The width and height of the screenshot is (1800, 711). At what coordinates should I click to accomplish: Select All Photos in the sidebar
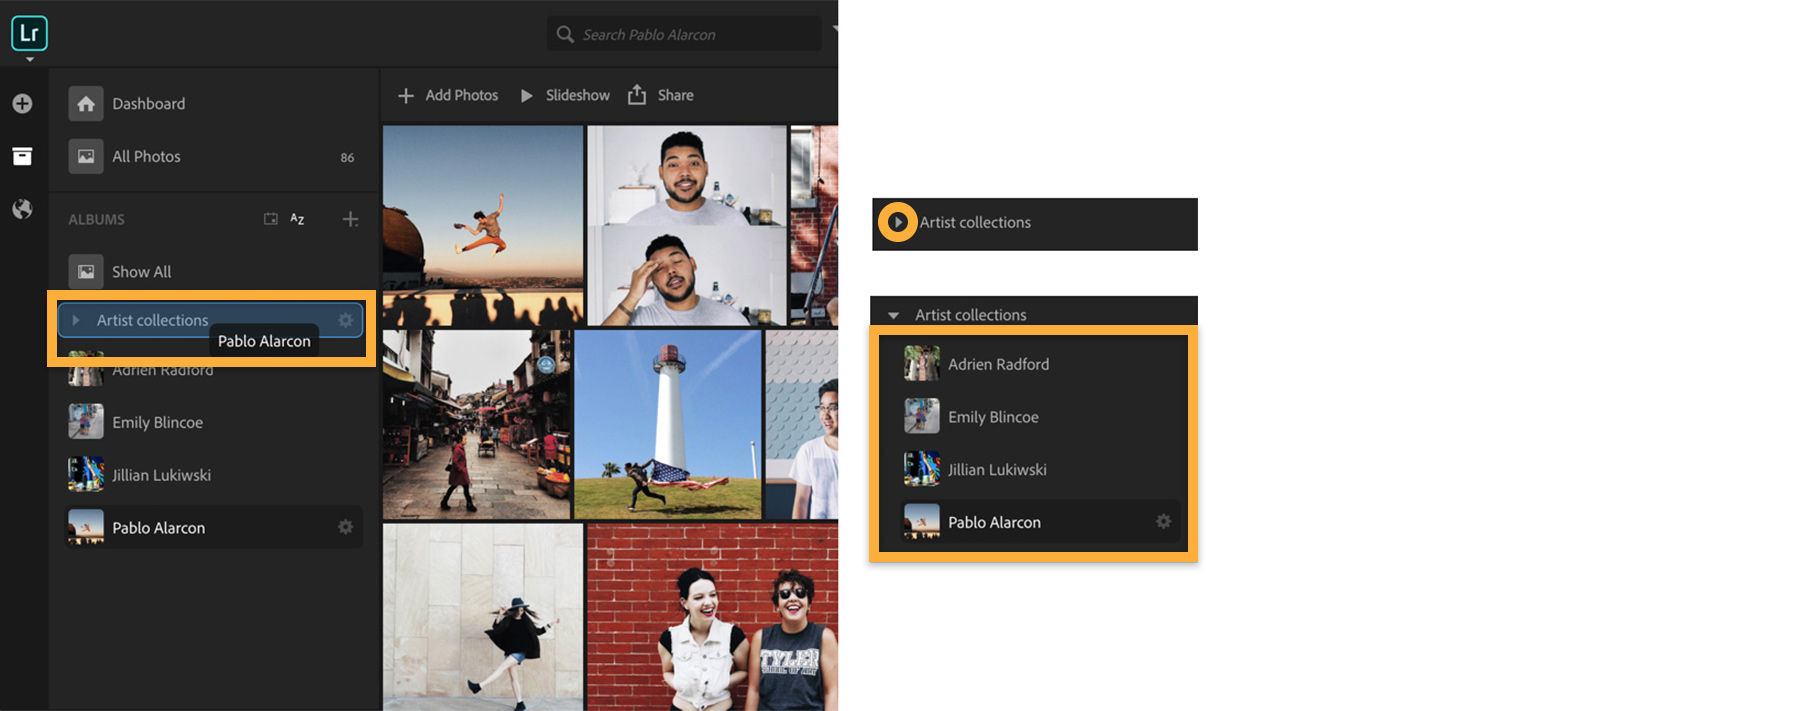tap(214, 157)
